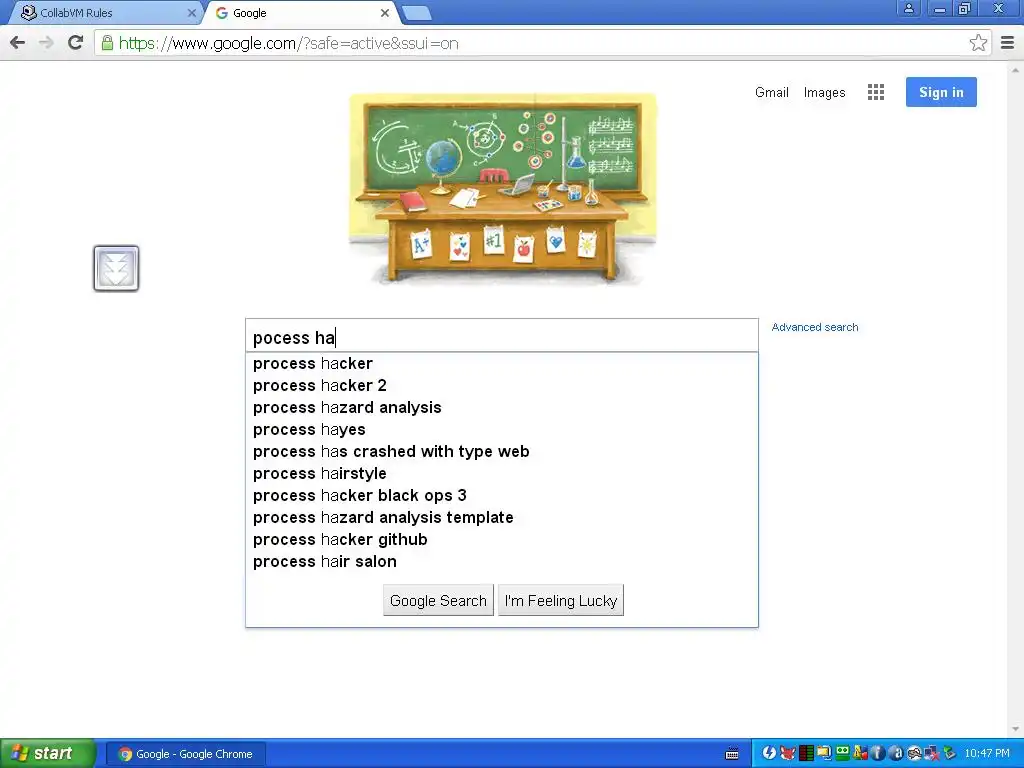1024x768 pixels.
Task: Close the Google tab
Action: (x=385, y=13)
